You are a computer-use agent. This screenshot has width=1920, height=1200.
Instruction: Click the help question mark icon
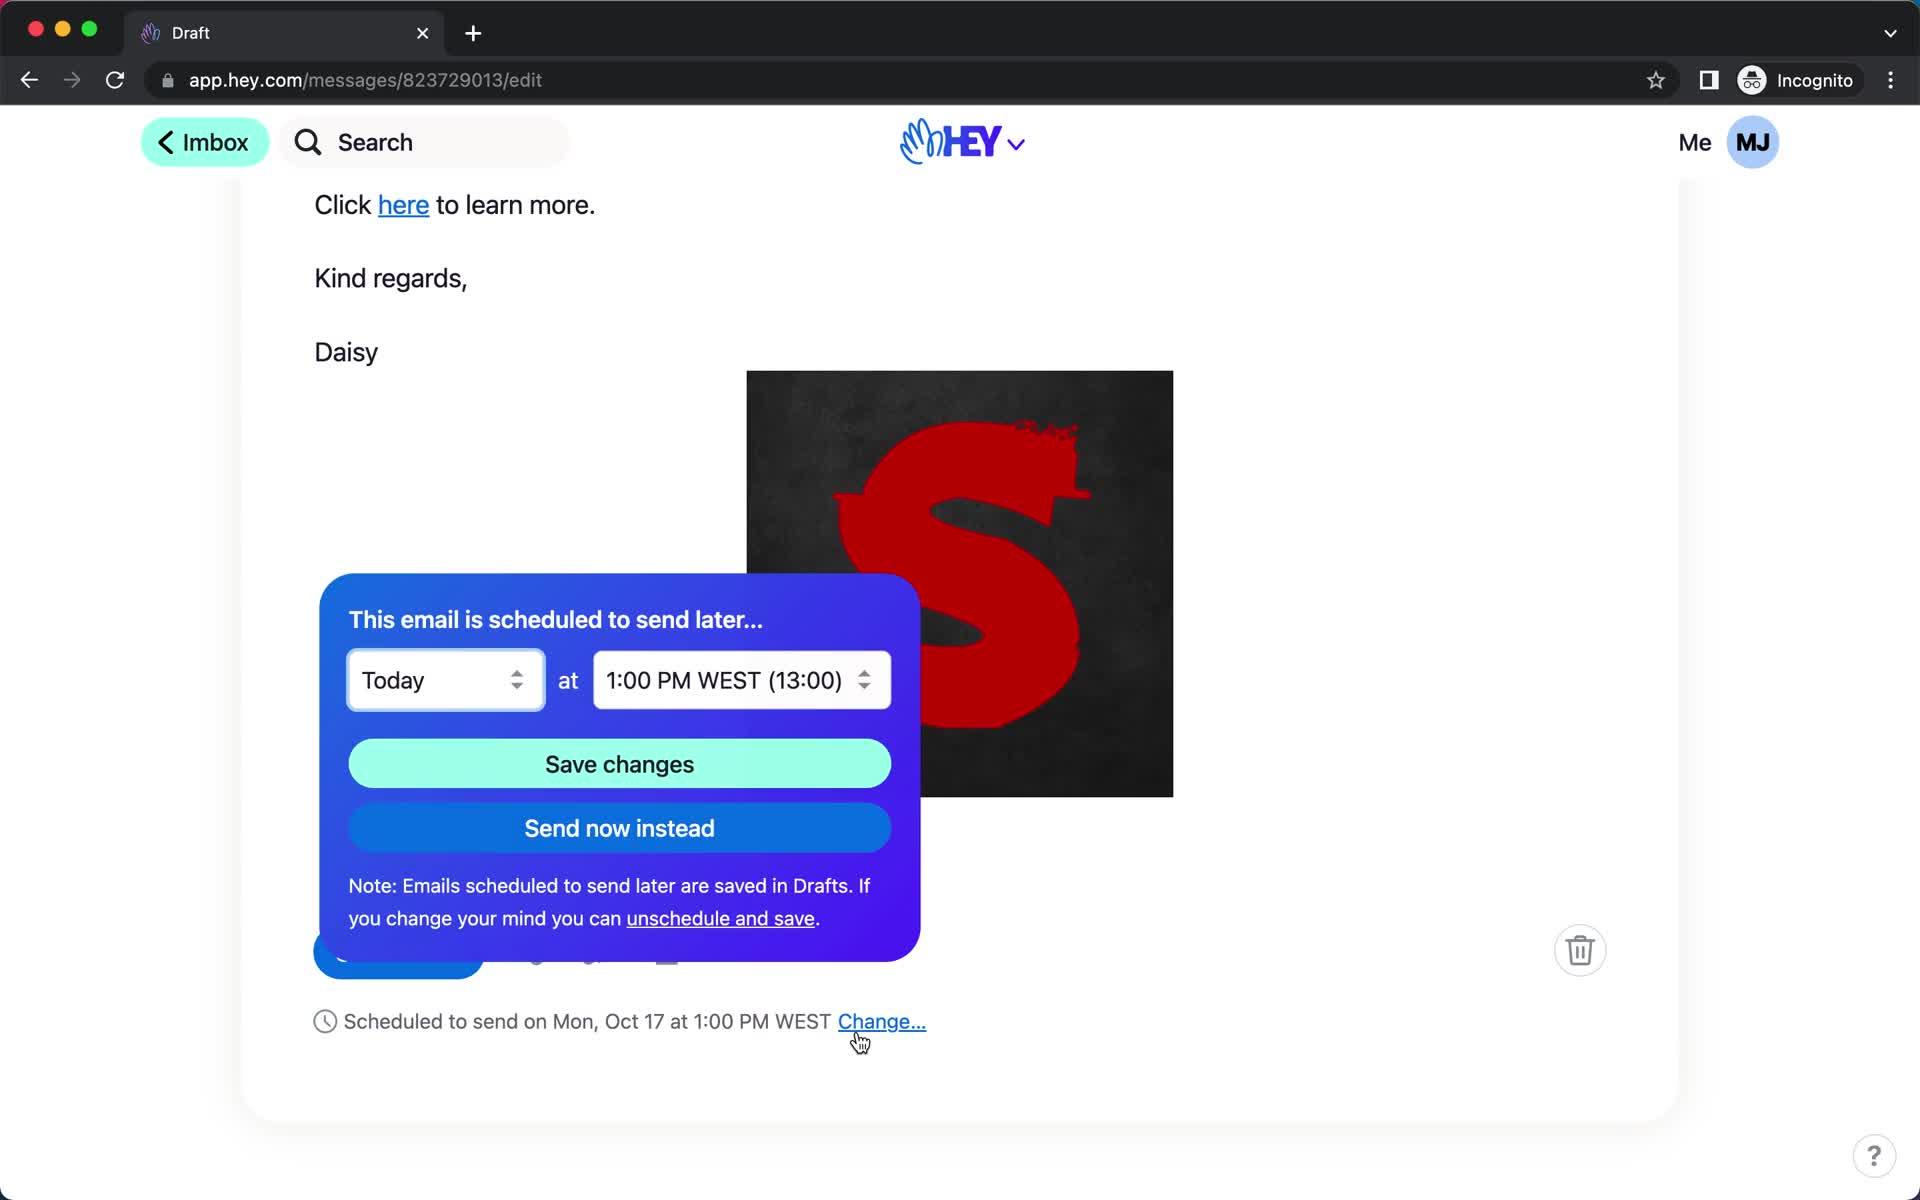[1874, 1154]
